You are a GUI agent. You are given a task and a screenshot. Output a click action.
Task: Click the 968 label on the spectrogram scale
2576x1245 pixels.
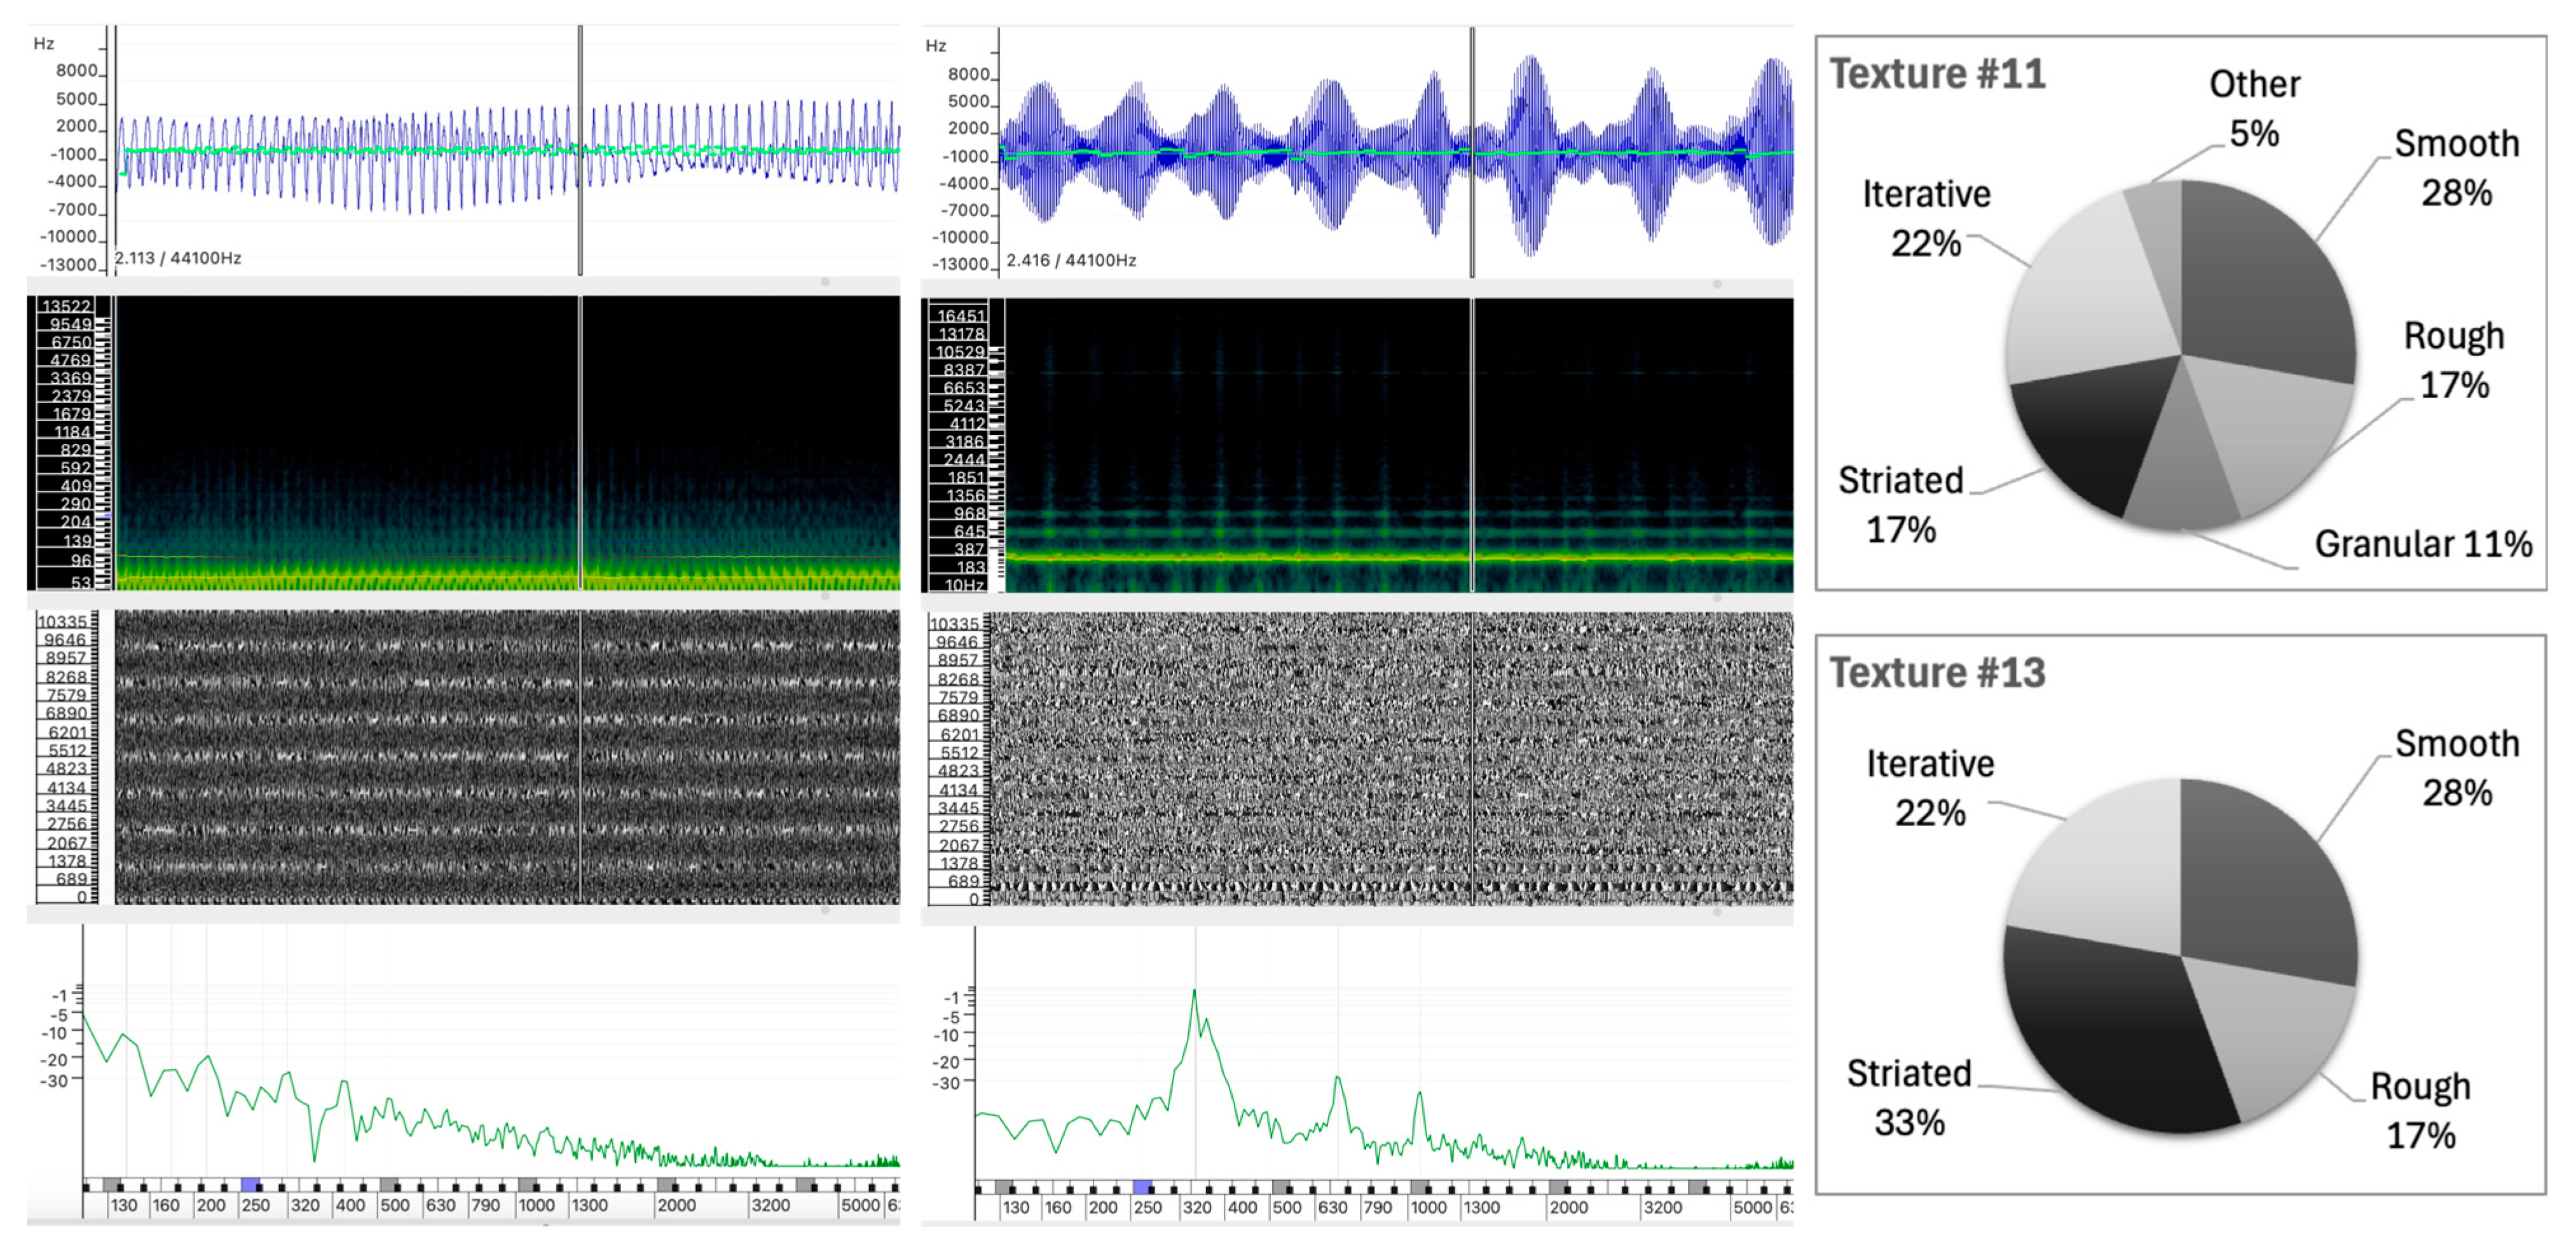coord(969,513)
